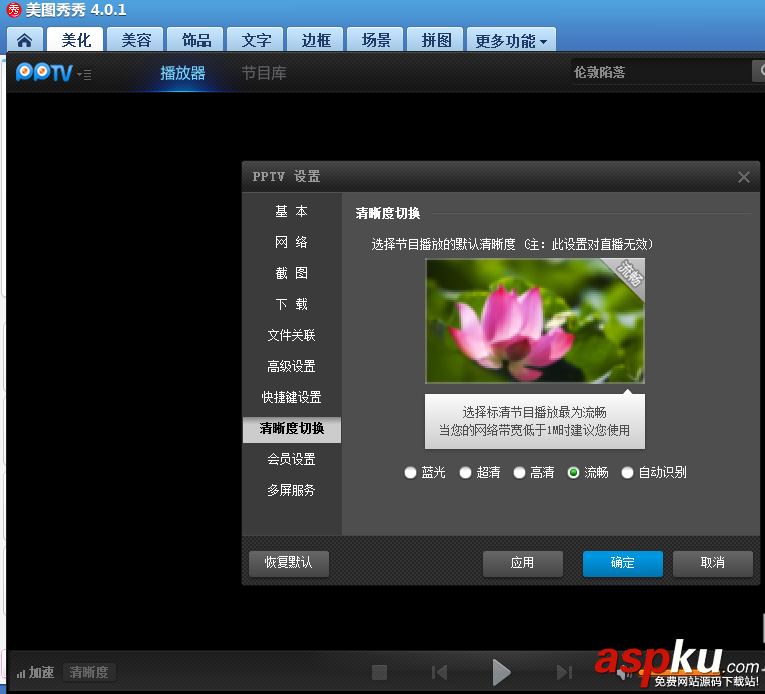Focus the 伦敦陷落 search field
The image size is (765, 694).
(x=661, y=72)
